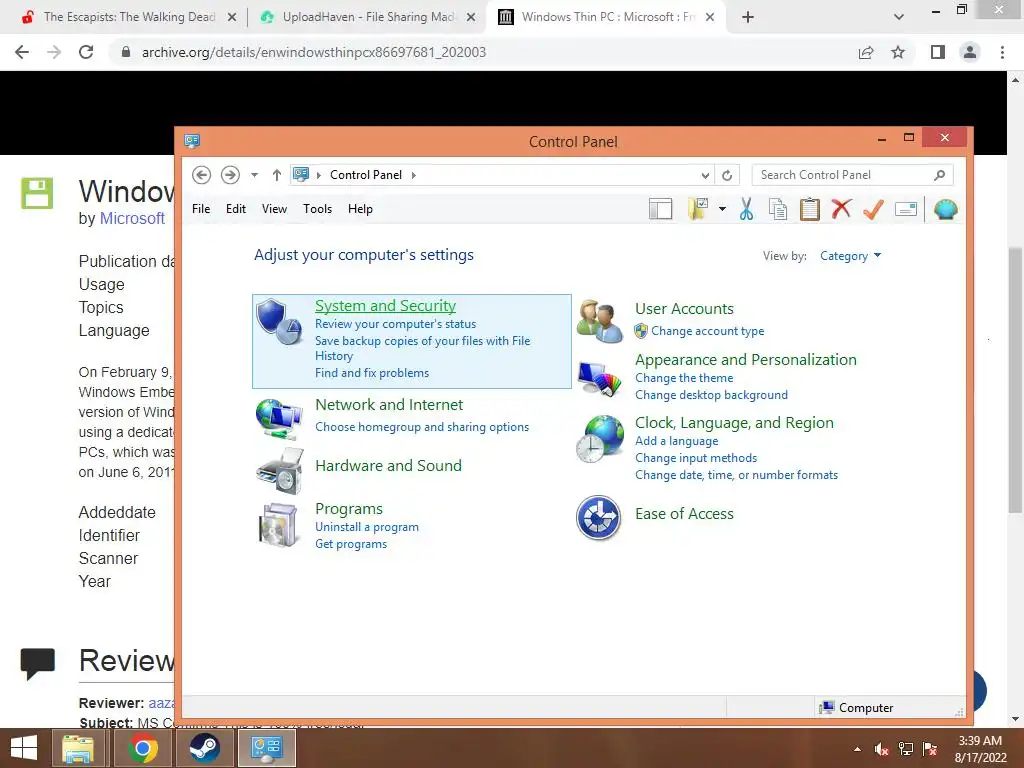This screenshot has width=1024, height=768.
Task: Click the Cut scissors icon
Action: point(746,209)
